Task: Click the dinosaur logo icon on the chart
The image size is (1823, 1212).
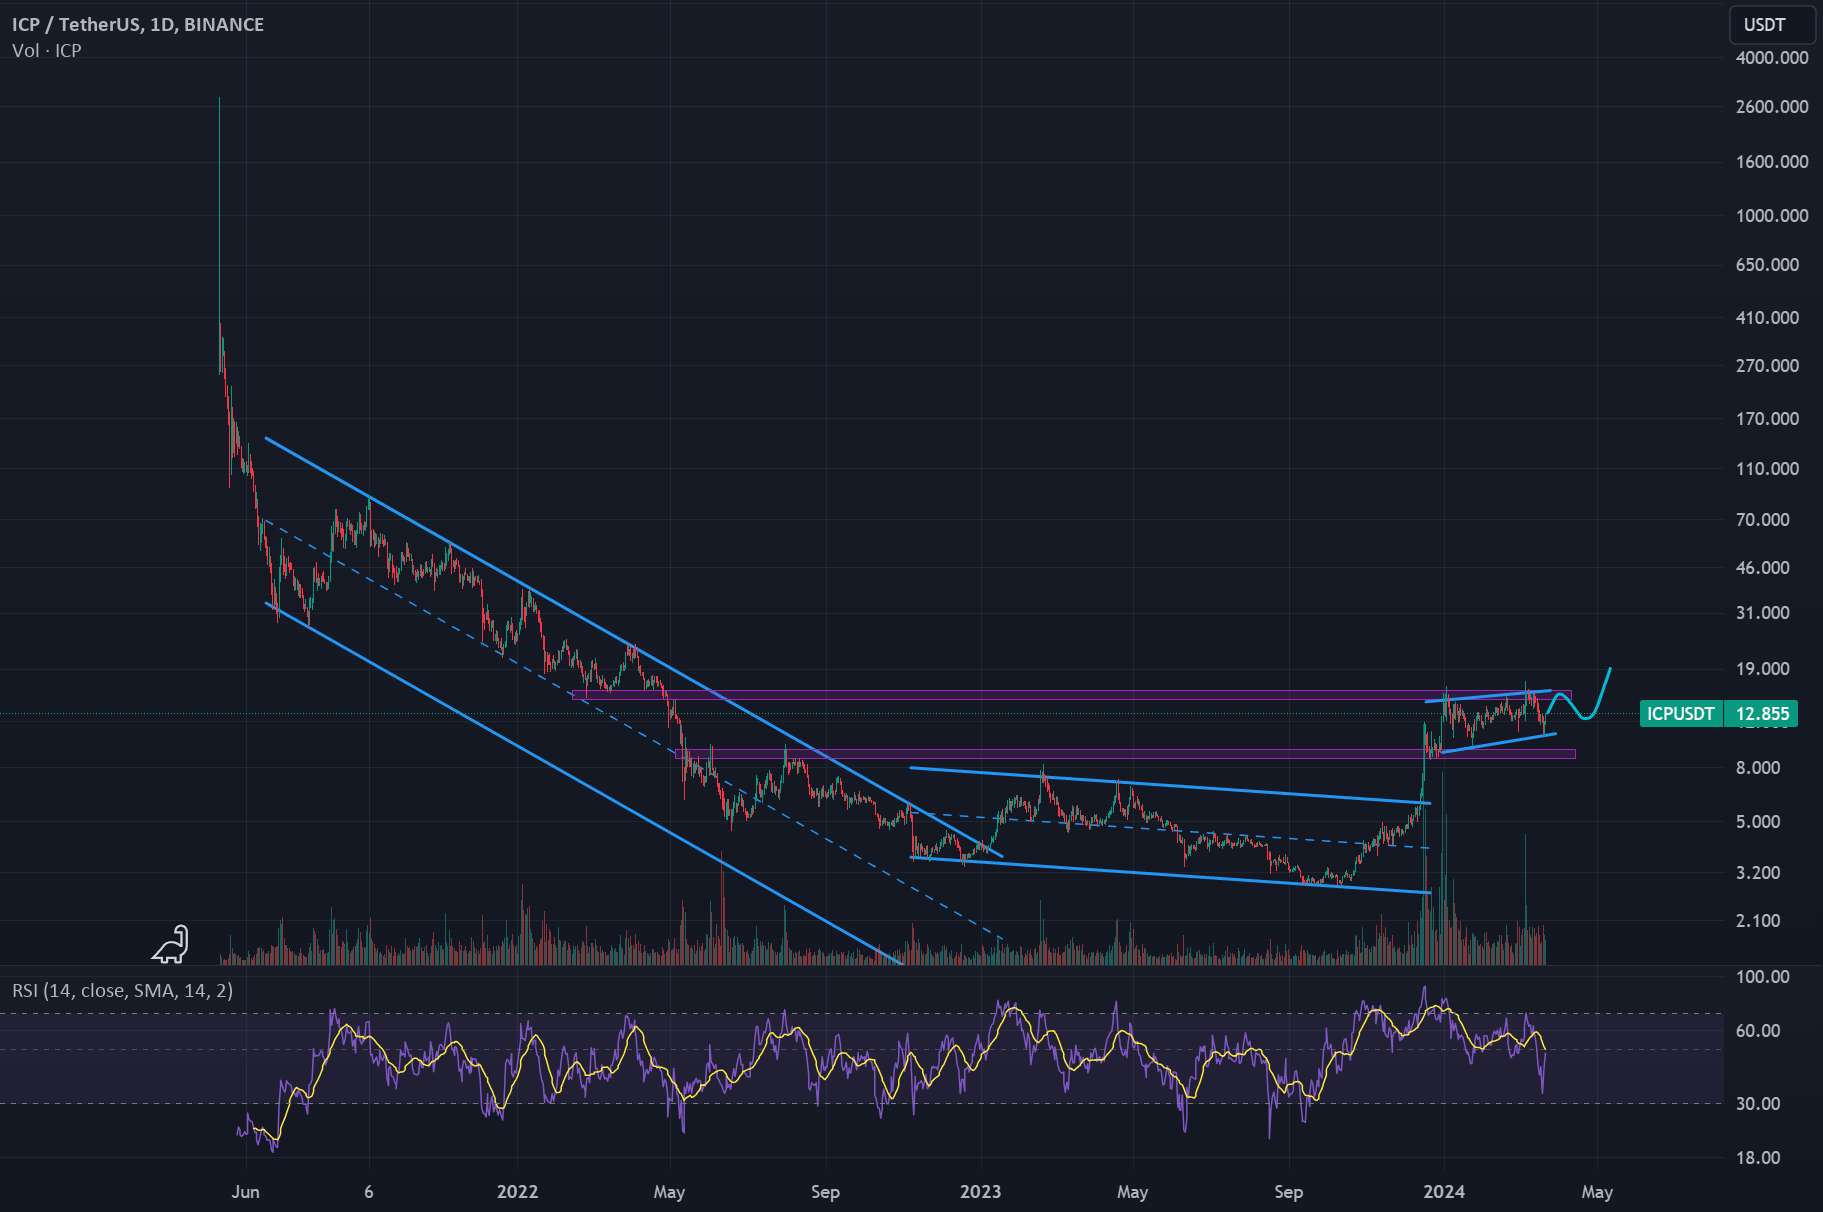Action: (171, 944)
